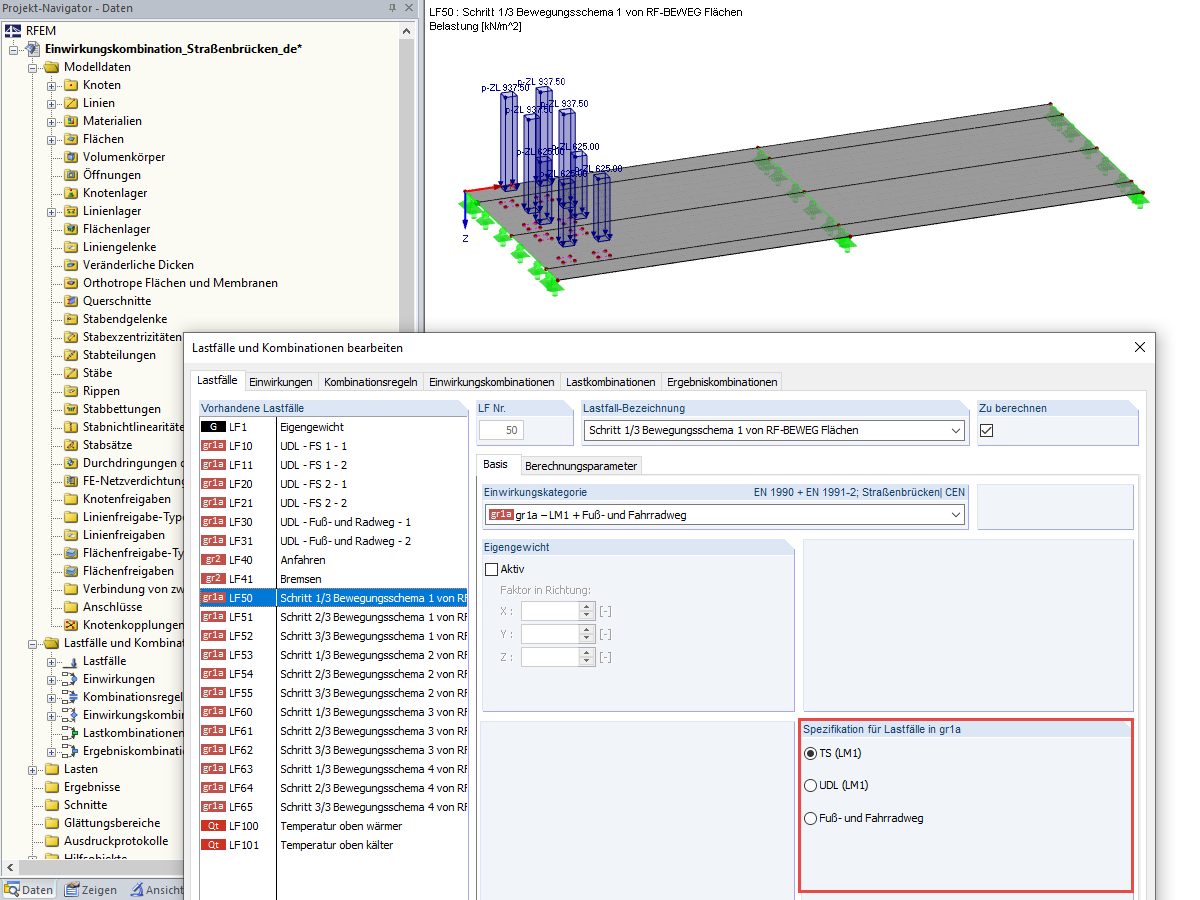The width and height of the screenshot is (1200, 900).
Task: Collapse the Modelldaten folder
Action: [33, 67]
